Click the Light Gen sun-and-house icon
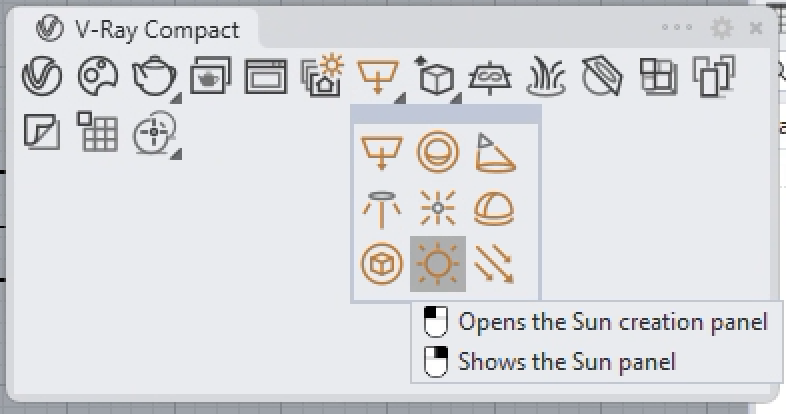This screenshot has width=786, height=414. (x=323, y=75)
